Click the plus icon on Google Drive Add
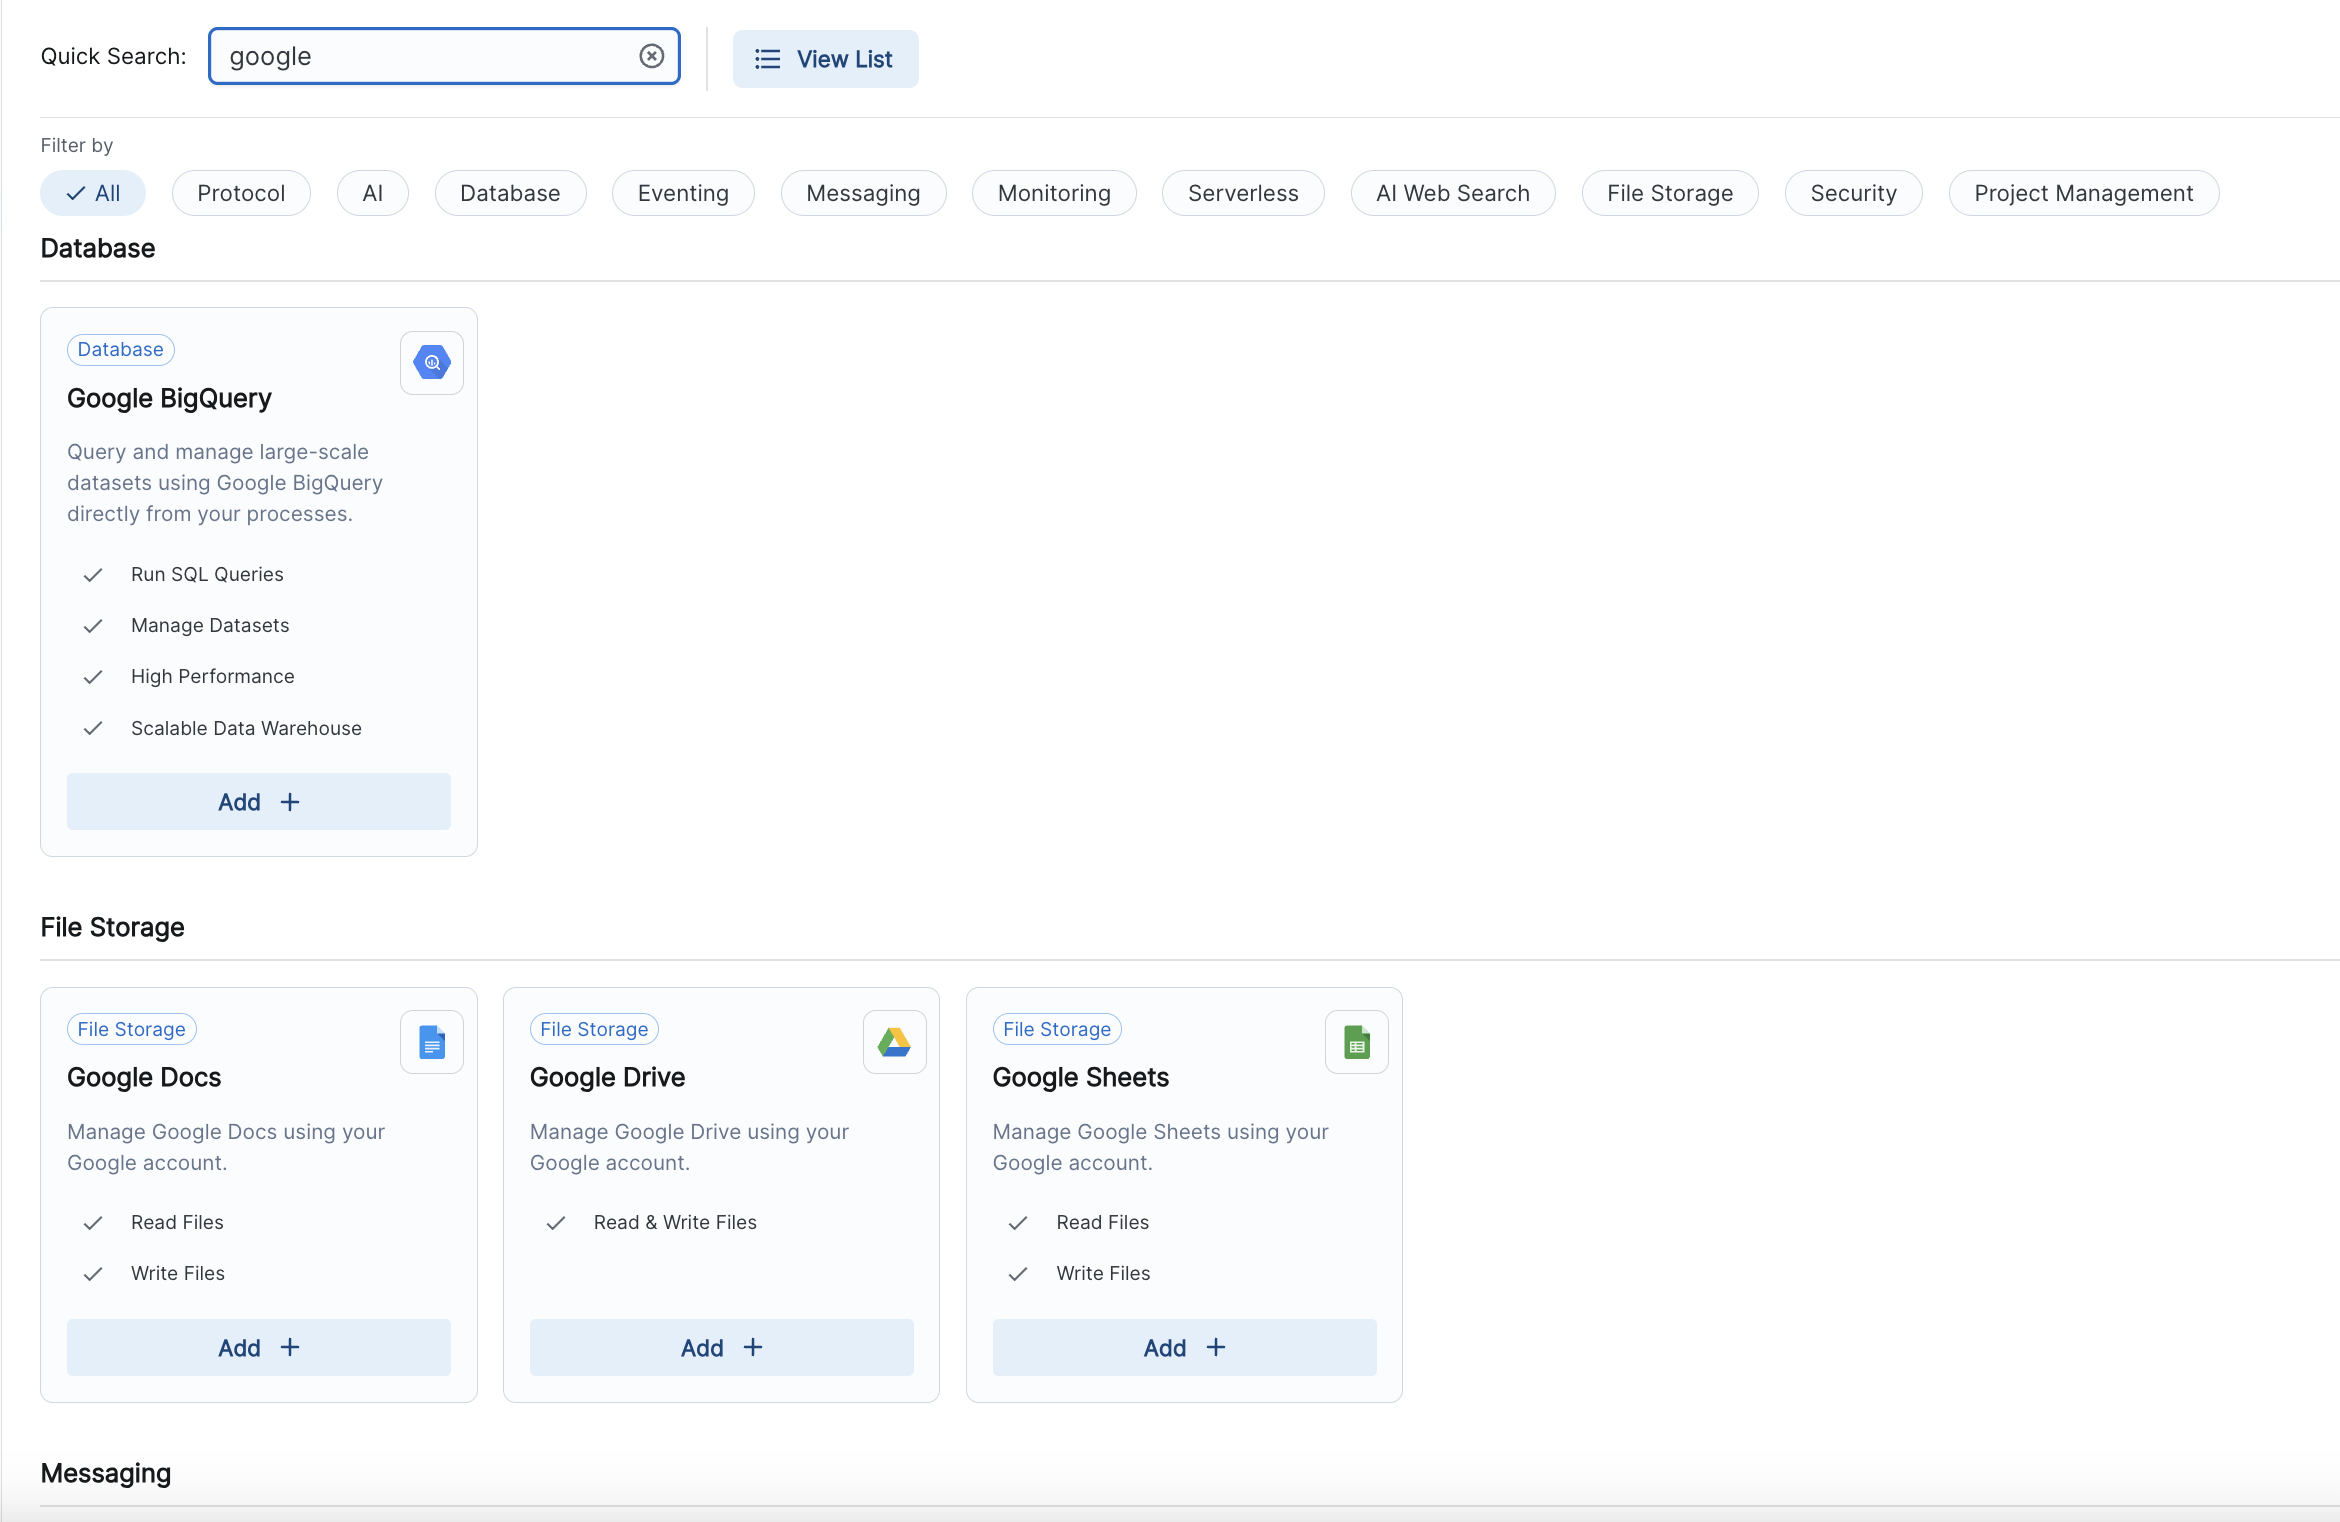Viewport: 2340px width, 1522px height. (x=753, y=1348)
